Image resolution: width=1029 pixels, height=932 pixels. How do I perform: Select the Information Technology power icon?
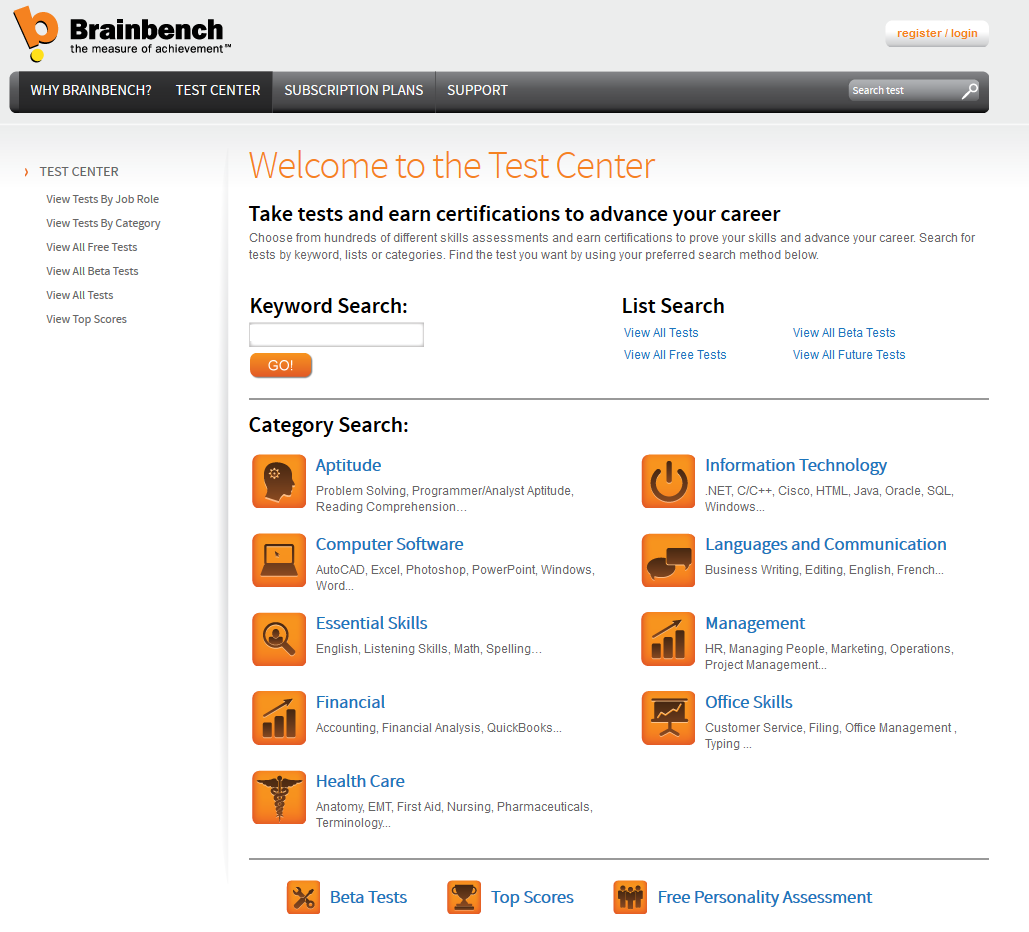click(x=668, y=481)
